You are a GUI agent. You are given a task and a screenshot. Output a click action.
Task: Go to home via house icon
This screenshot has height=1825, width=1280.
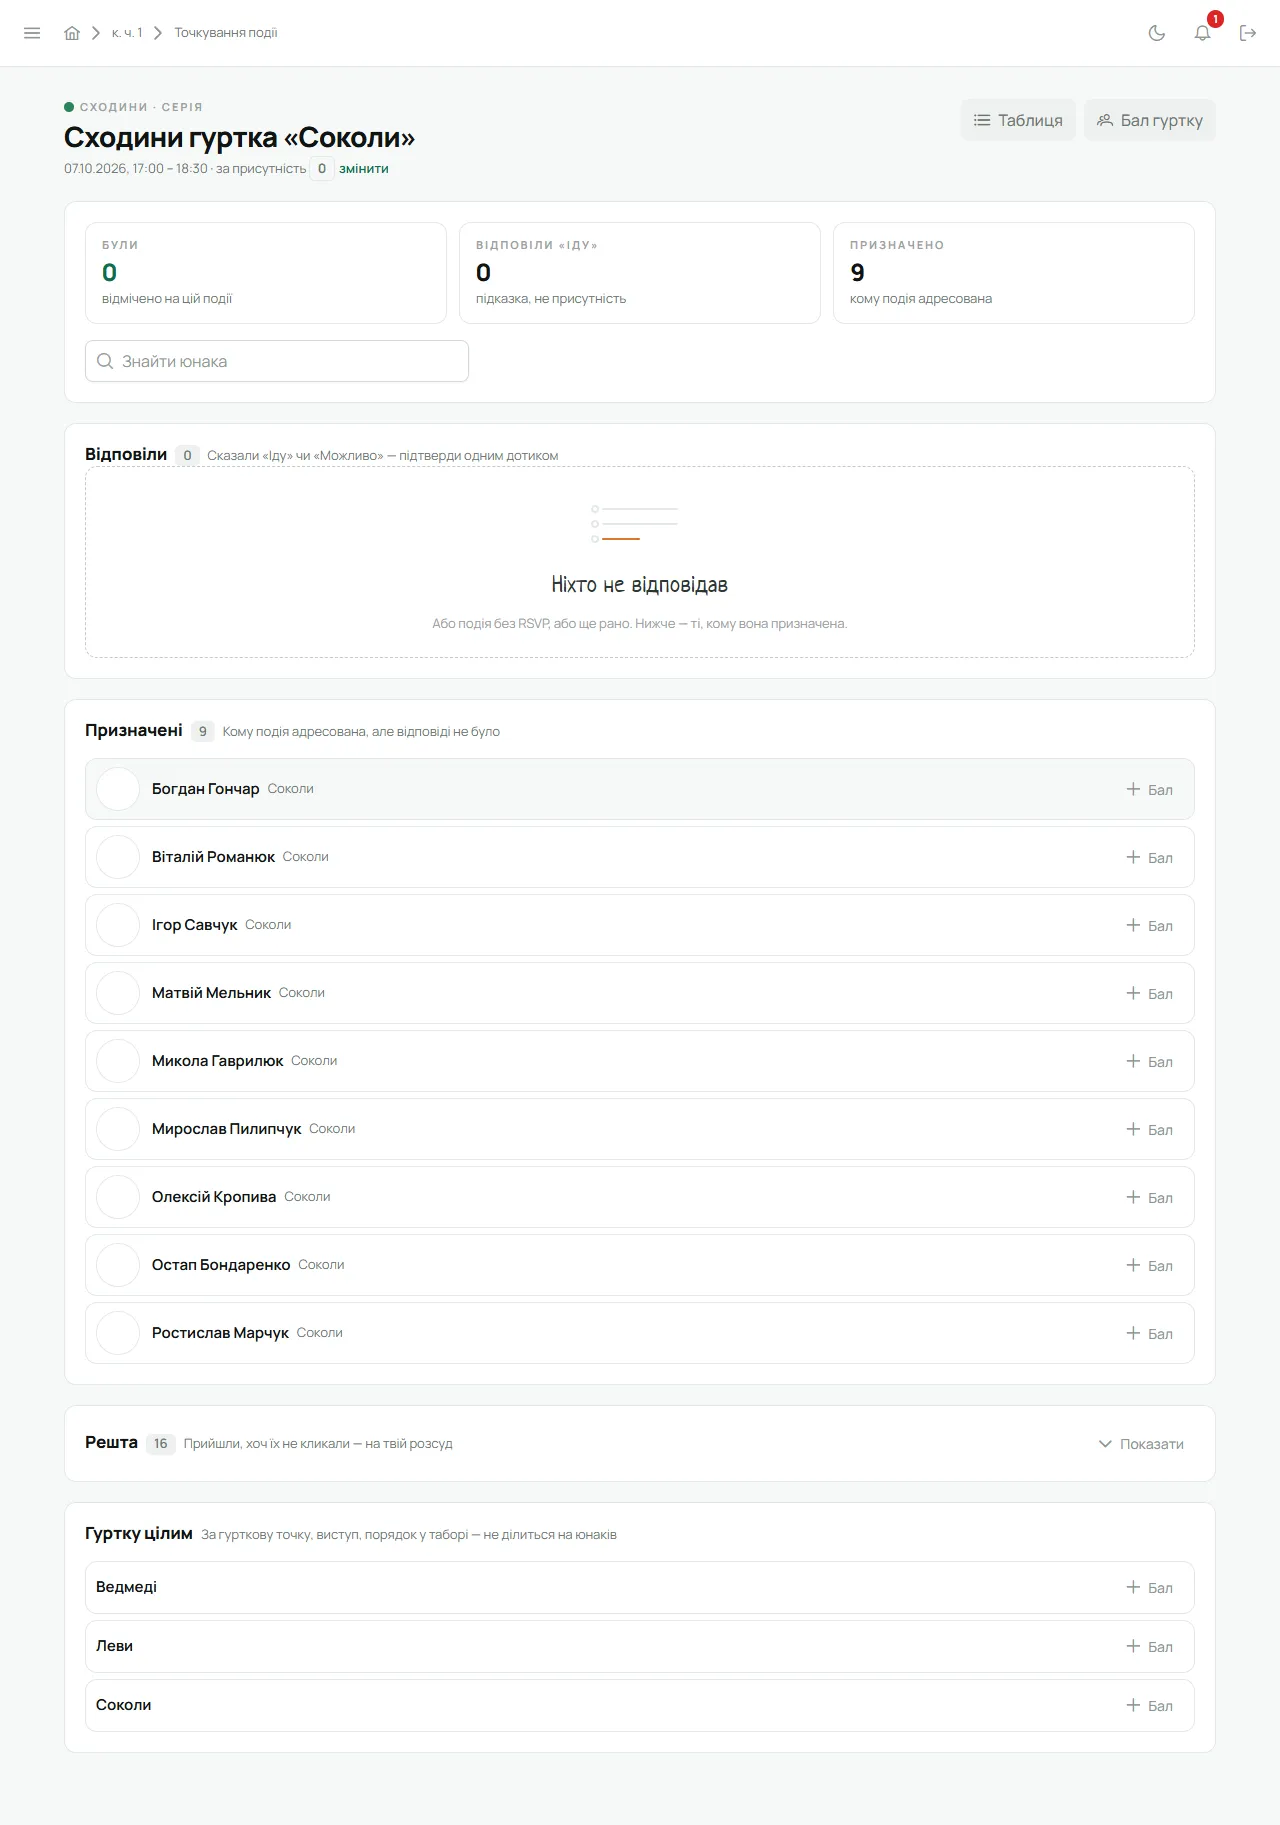(x=72, y=33)
